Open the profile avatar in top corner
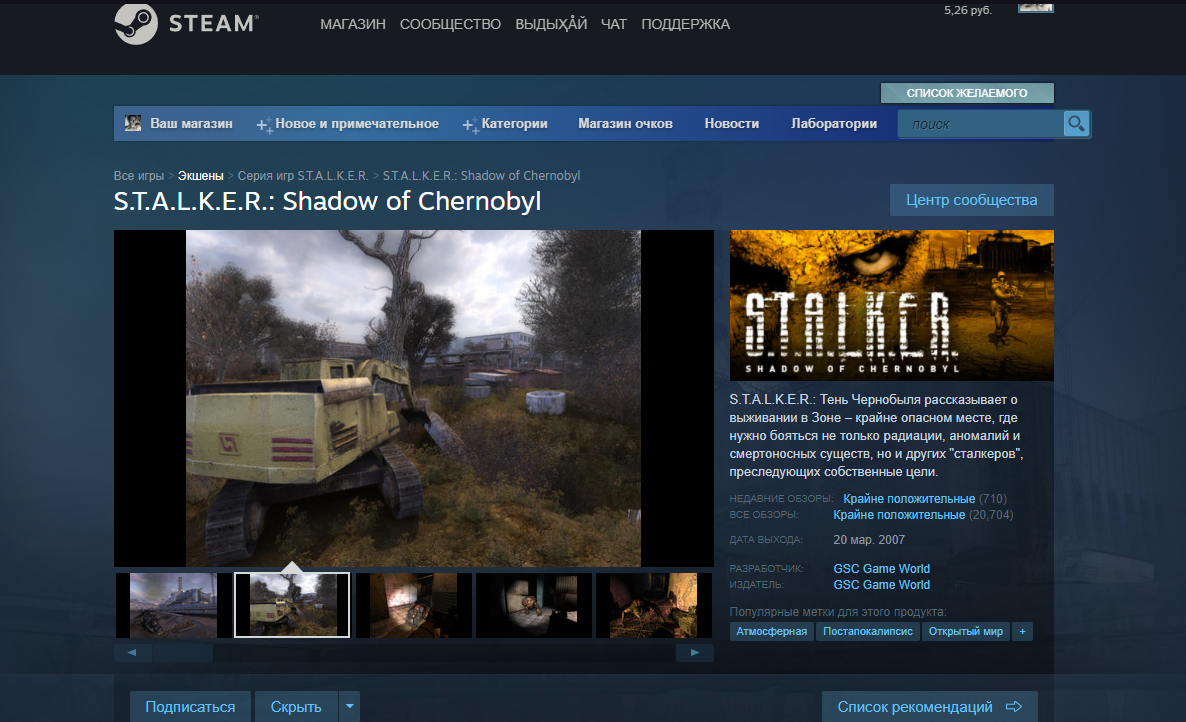 pyautogui.click(x=1035, y=8)
